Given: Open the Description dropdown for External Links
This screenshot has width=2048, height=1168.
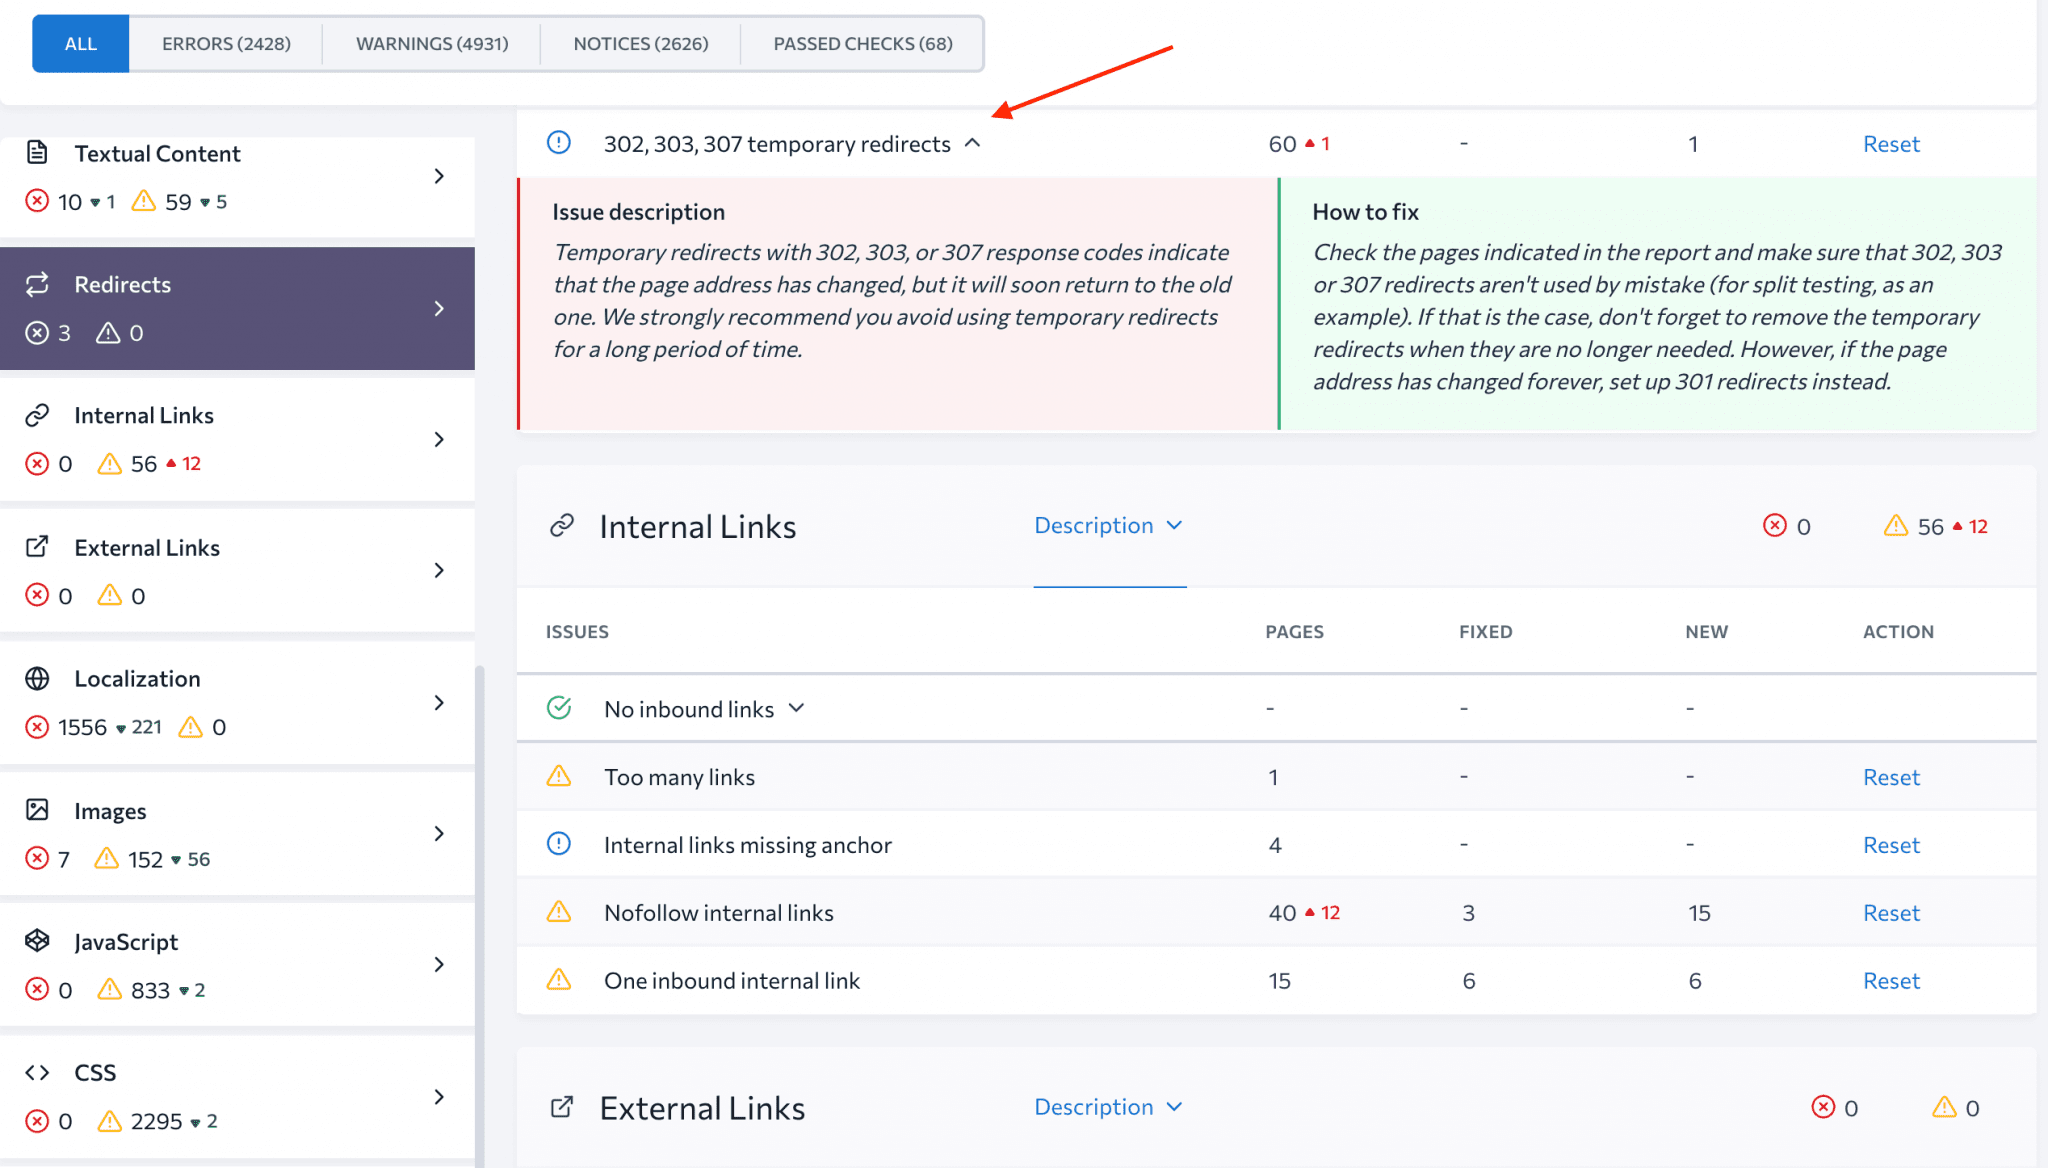Looking at the screenshot, I should point(1109,1107).
